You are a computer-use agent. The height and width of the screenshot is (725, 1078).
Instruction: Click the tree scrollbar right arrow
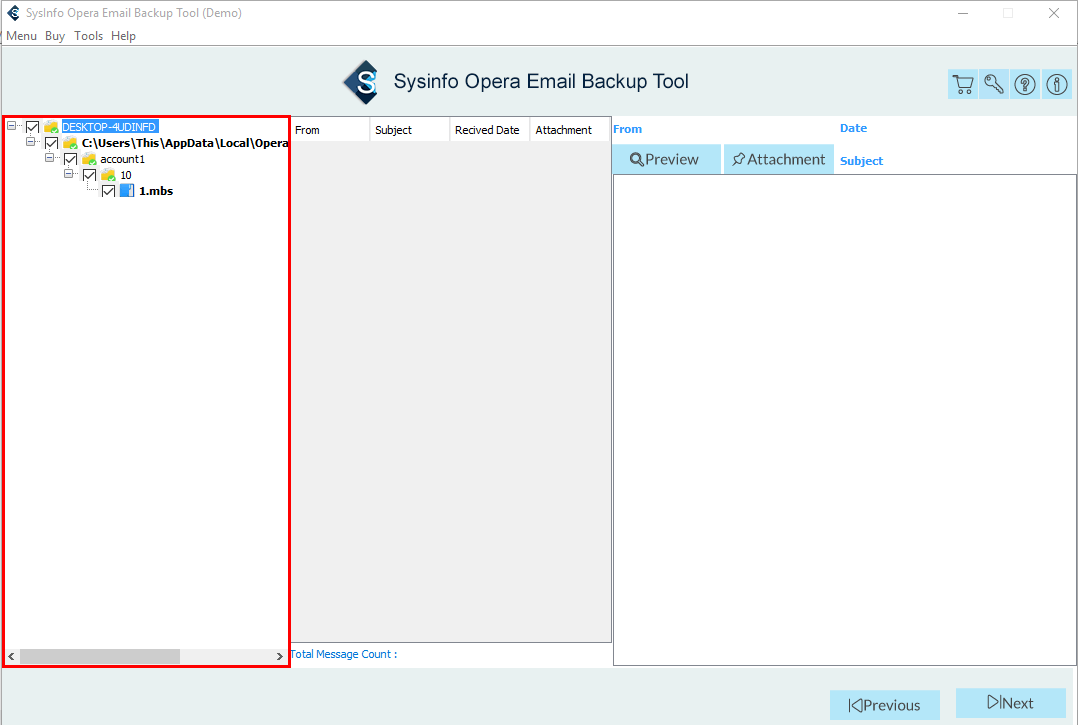[279, 656]
